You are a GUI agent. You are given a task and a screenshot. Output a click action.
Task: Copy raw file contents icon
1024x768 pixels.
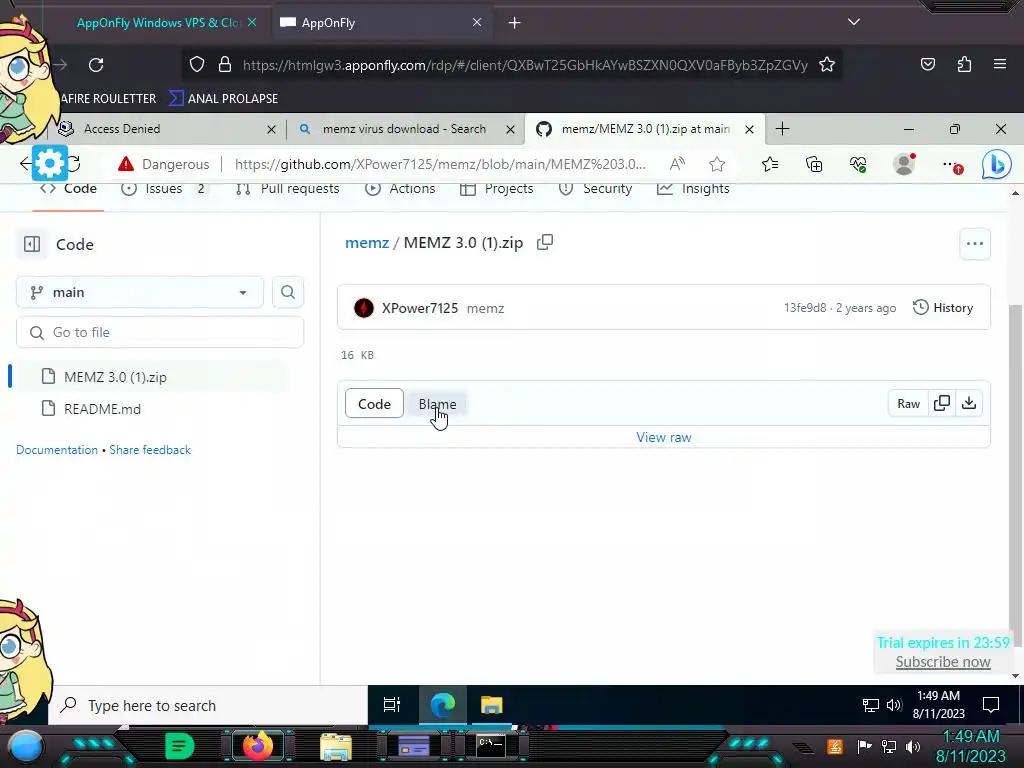[x=942, y=404]
